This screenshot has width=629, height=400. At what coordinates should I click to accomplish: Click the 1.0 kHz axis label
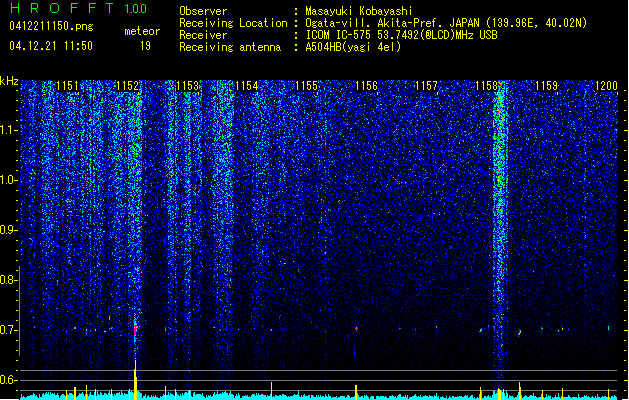pos(8,180)
